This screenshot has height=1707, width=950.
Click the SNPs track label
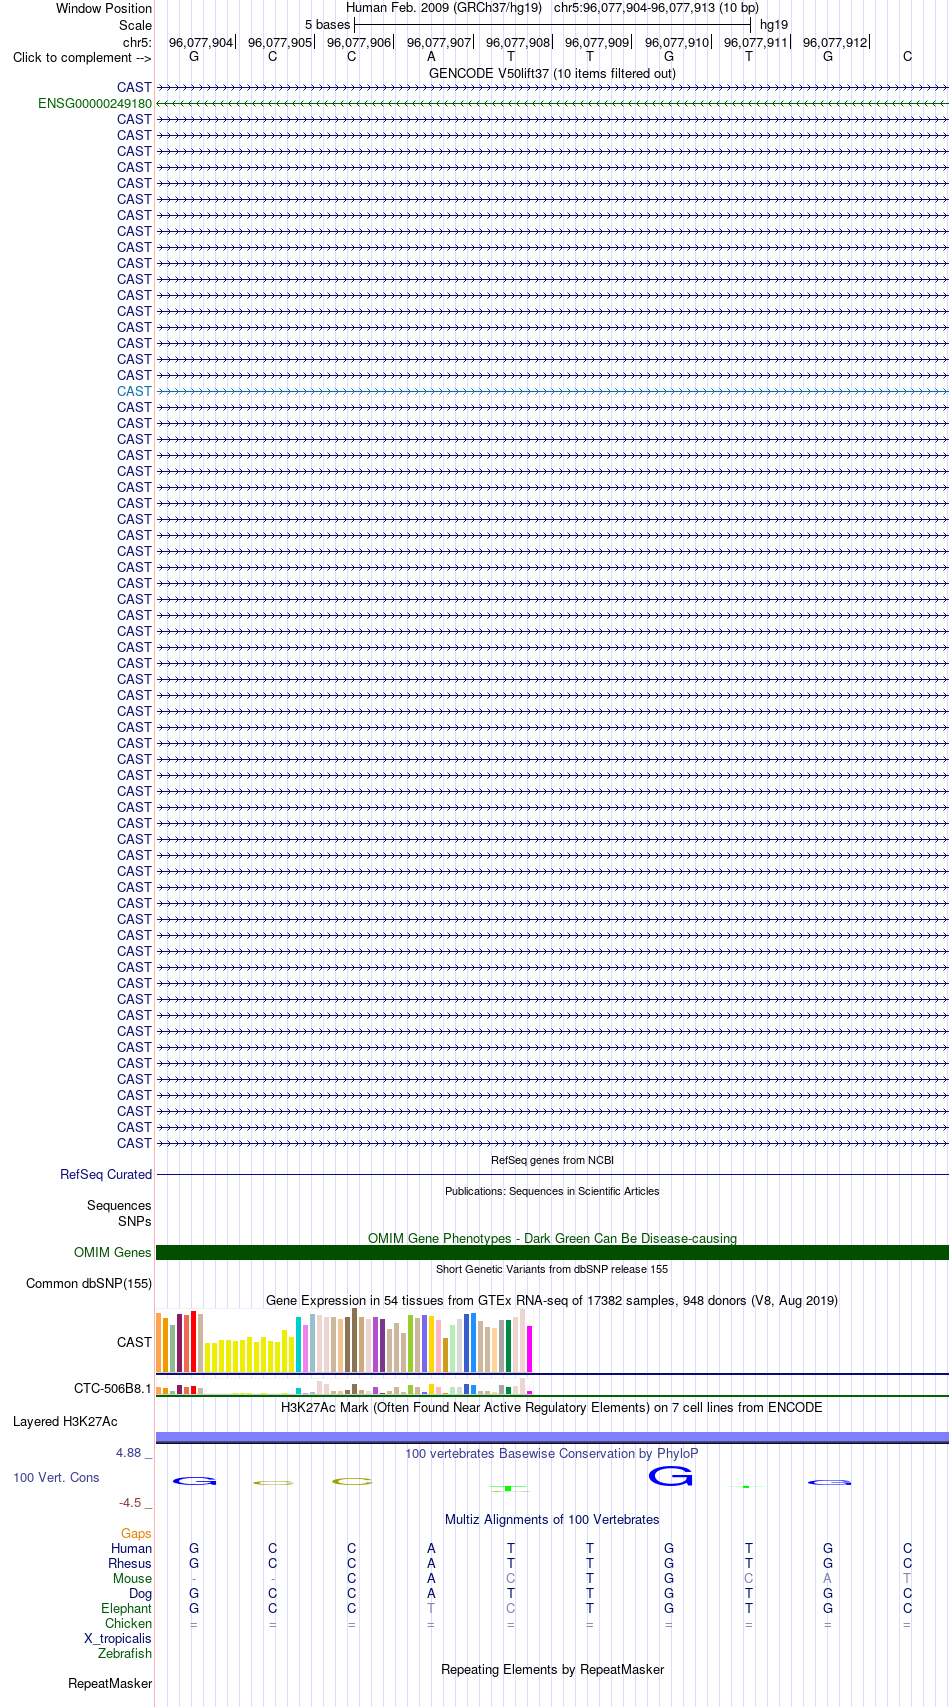coord(135,1221)
